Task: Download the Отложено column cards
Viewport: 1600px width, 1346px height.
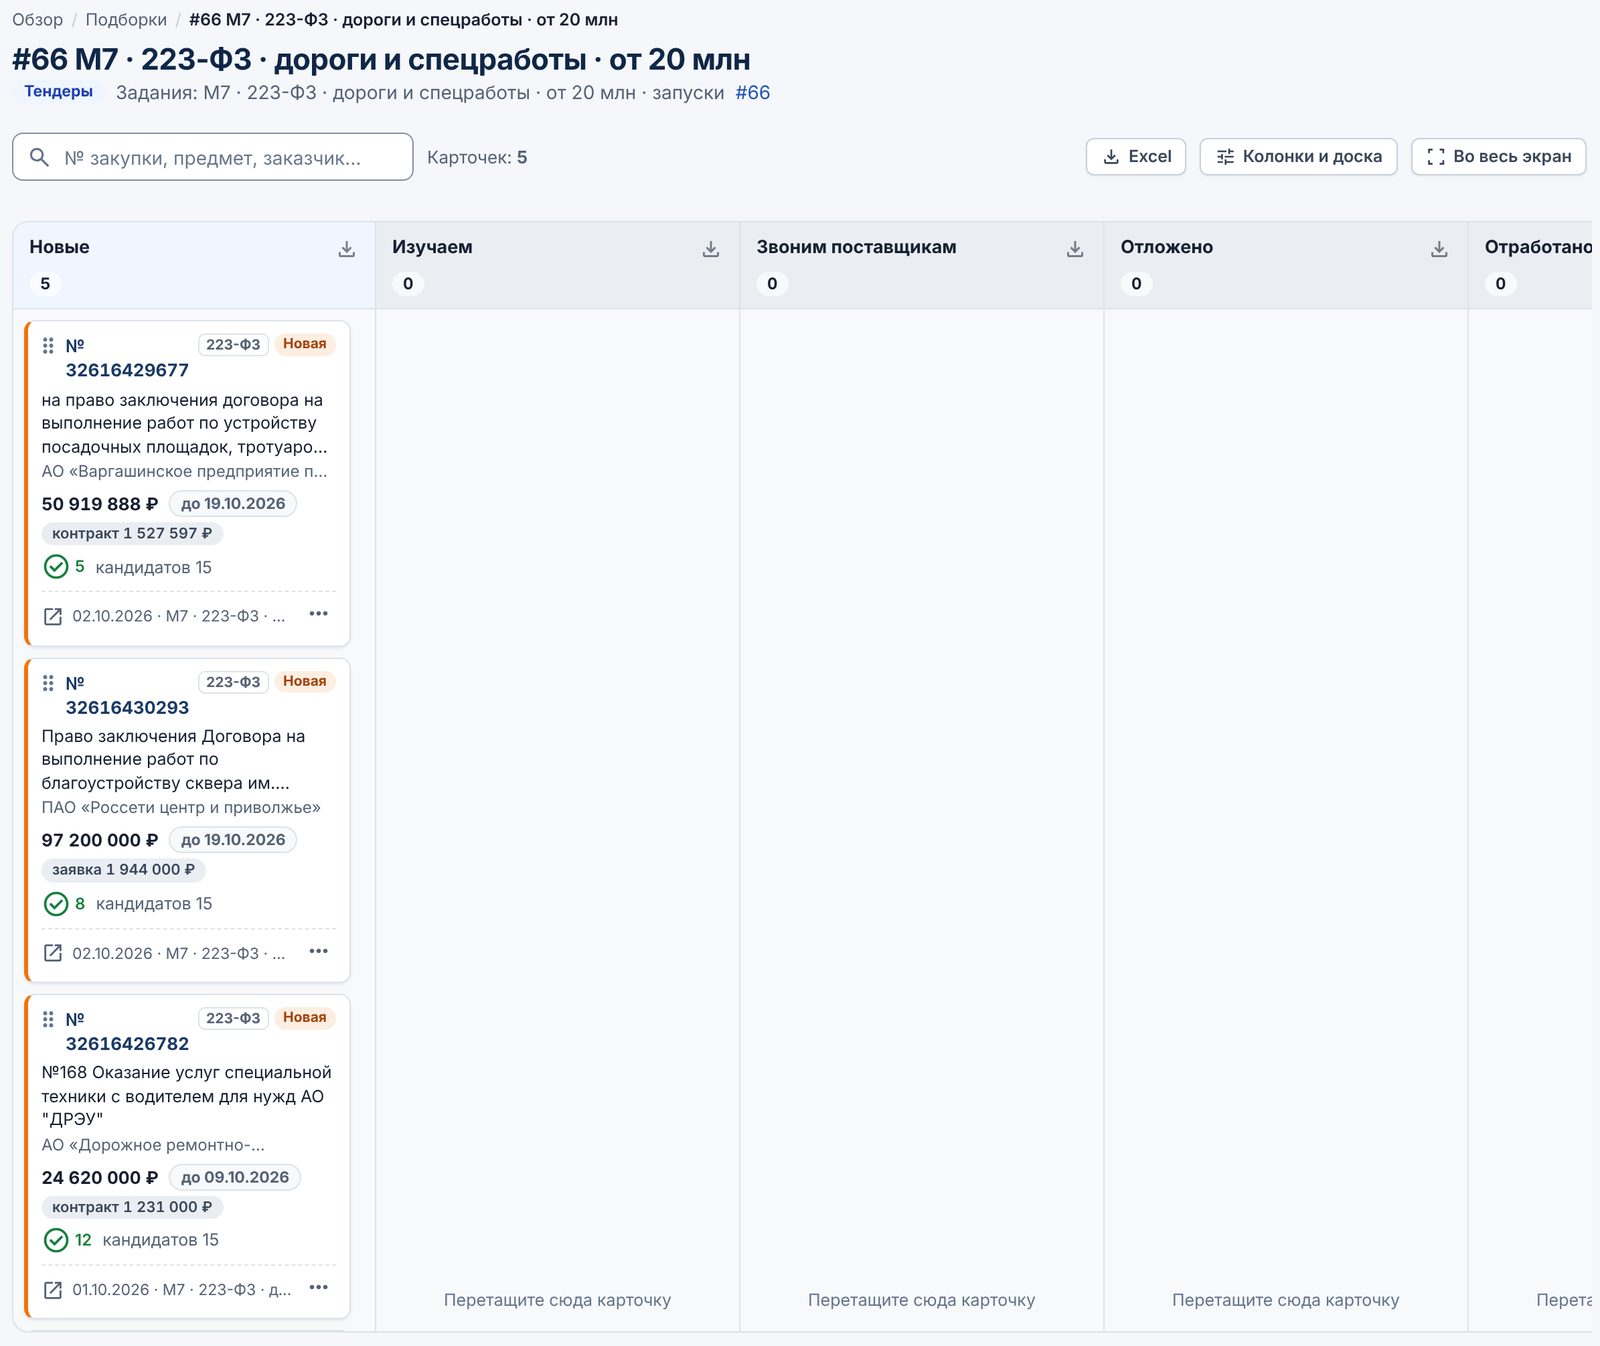Action: 1439,249
